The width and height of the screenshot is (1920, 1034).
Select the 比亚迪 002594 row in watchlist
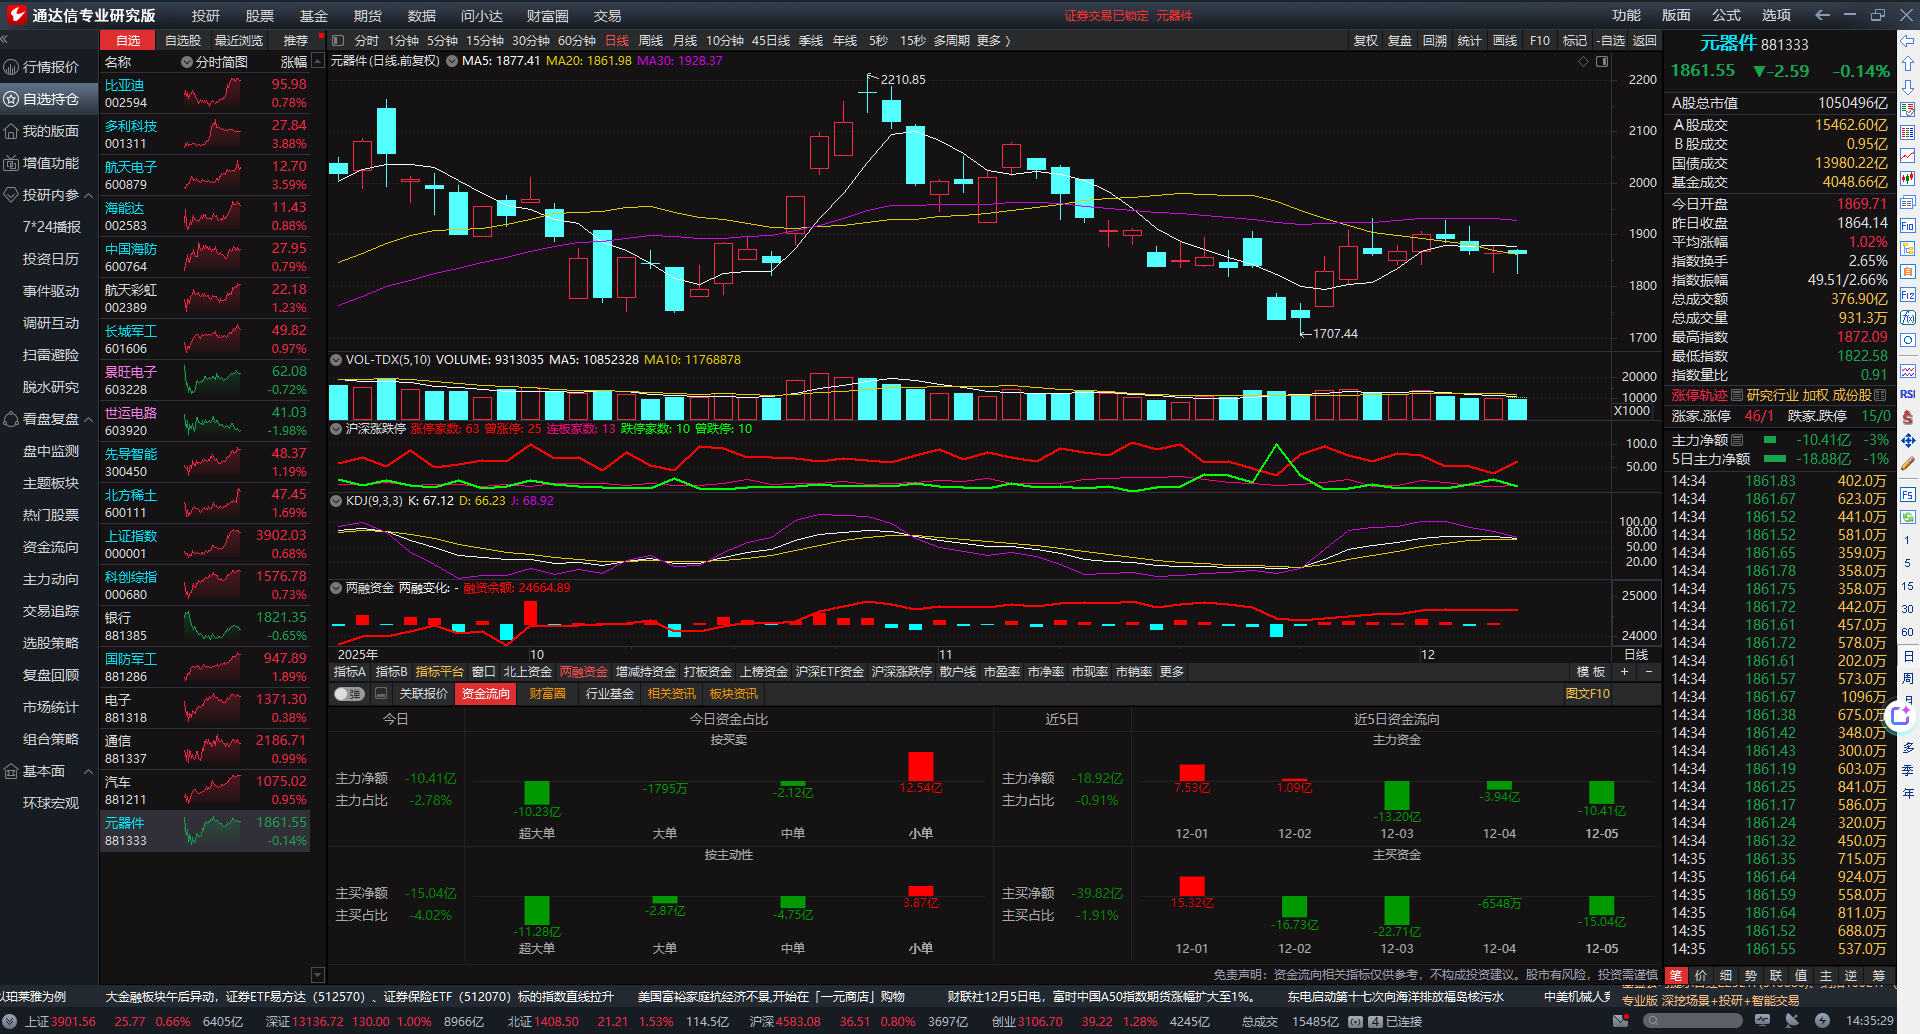coord(205,94)
